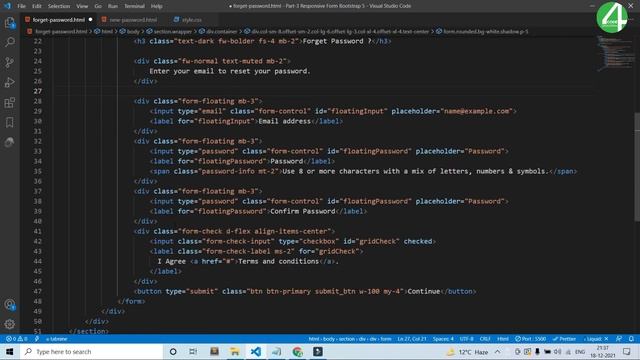Click the weather widget '12°C Haze'
The height and width of the screenshot is (360, 640).
pyautogui.click(x=468, y=351)
